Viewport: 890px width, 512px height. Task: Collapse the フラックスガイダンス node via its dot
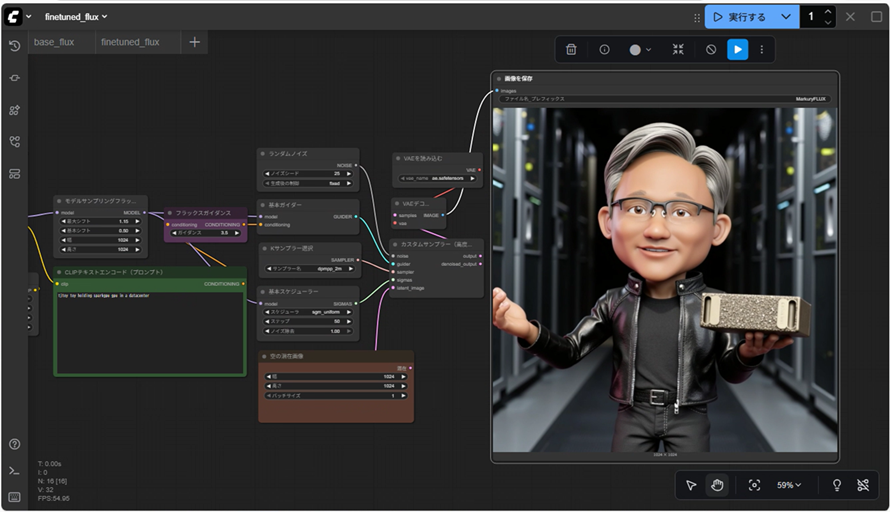(169, 213)
